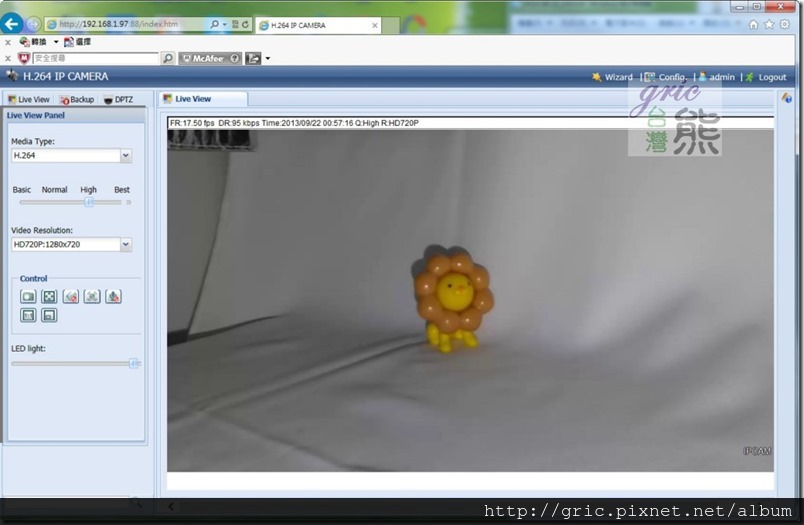Open the McAfee toolbar dropdown arrow
Screen dimensions: 804x525
(268, 58)
